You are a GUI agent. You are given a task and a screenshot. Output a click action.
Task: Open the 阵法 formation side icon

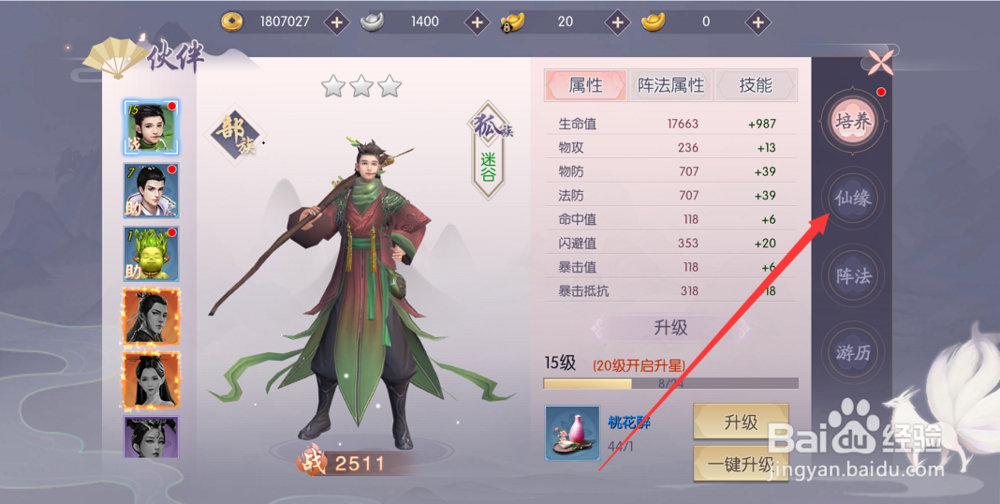(x=853, y=276)
